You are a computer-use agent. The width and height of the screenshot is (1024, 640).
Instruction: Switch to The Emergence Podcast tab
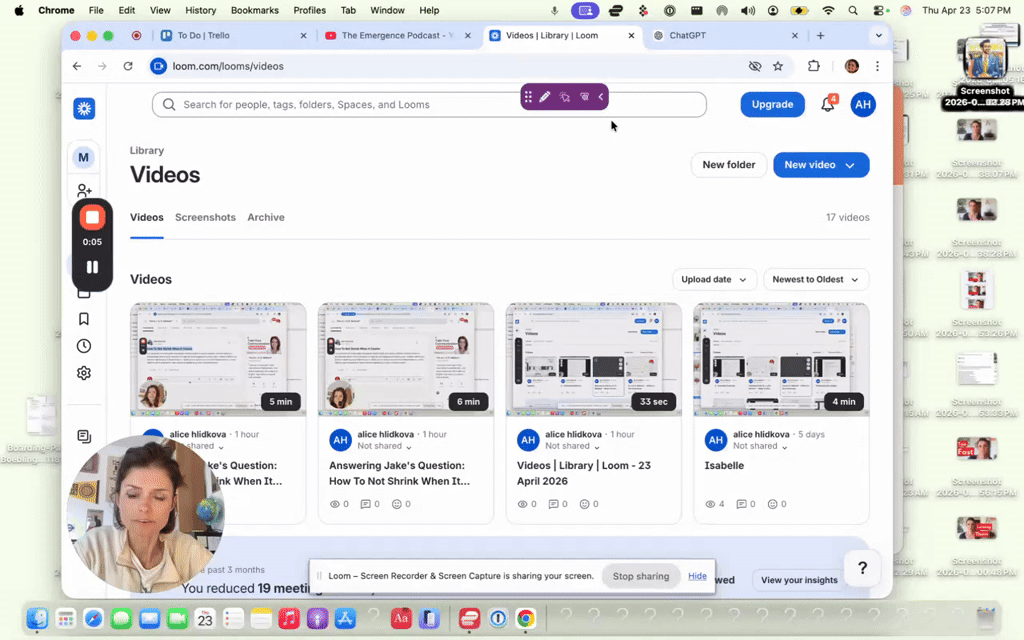point(398,35)
